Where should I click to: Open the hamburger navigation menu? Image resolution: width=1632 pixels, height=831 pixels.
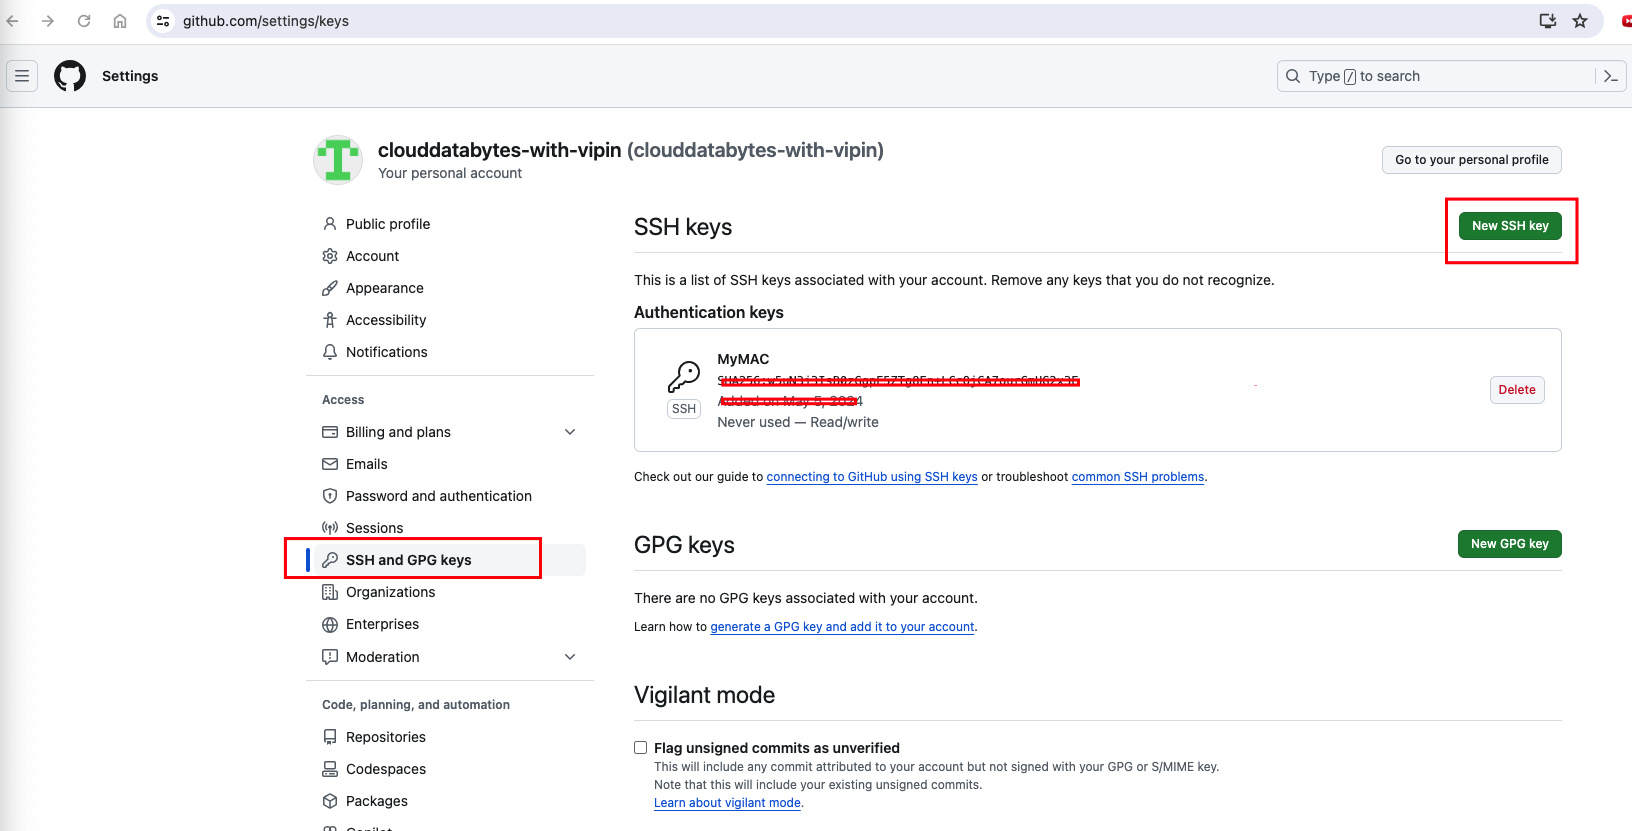coord(22,76)
